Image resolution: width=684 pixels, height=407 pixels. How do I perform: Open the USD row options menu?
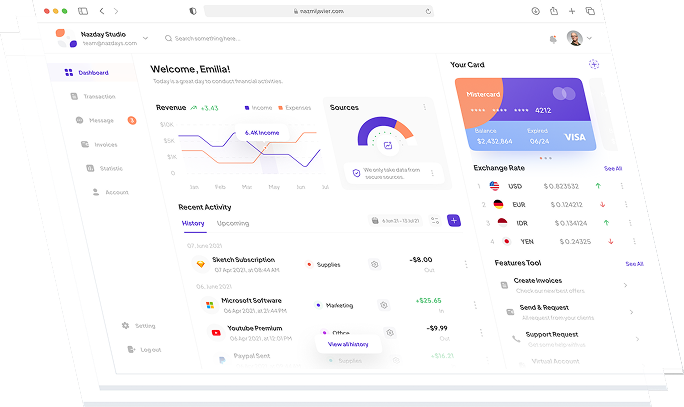pyautogui.click(x=622, y=186)
